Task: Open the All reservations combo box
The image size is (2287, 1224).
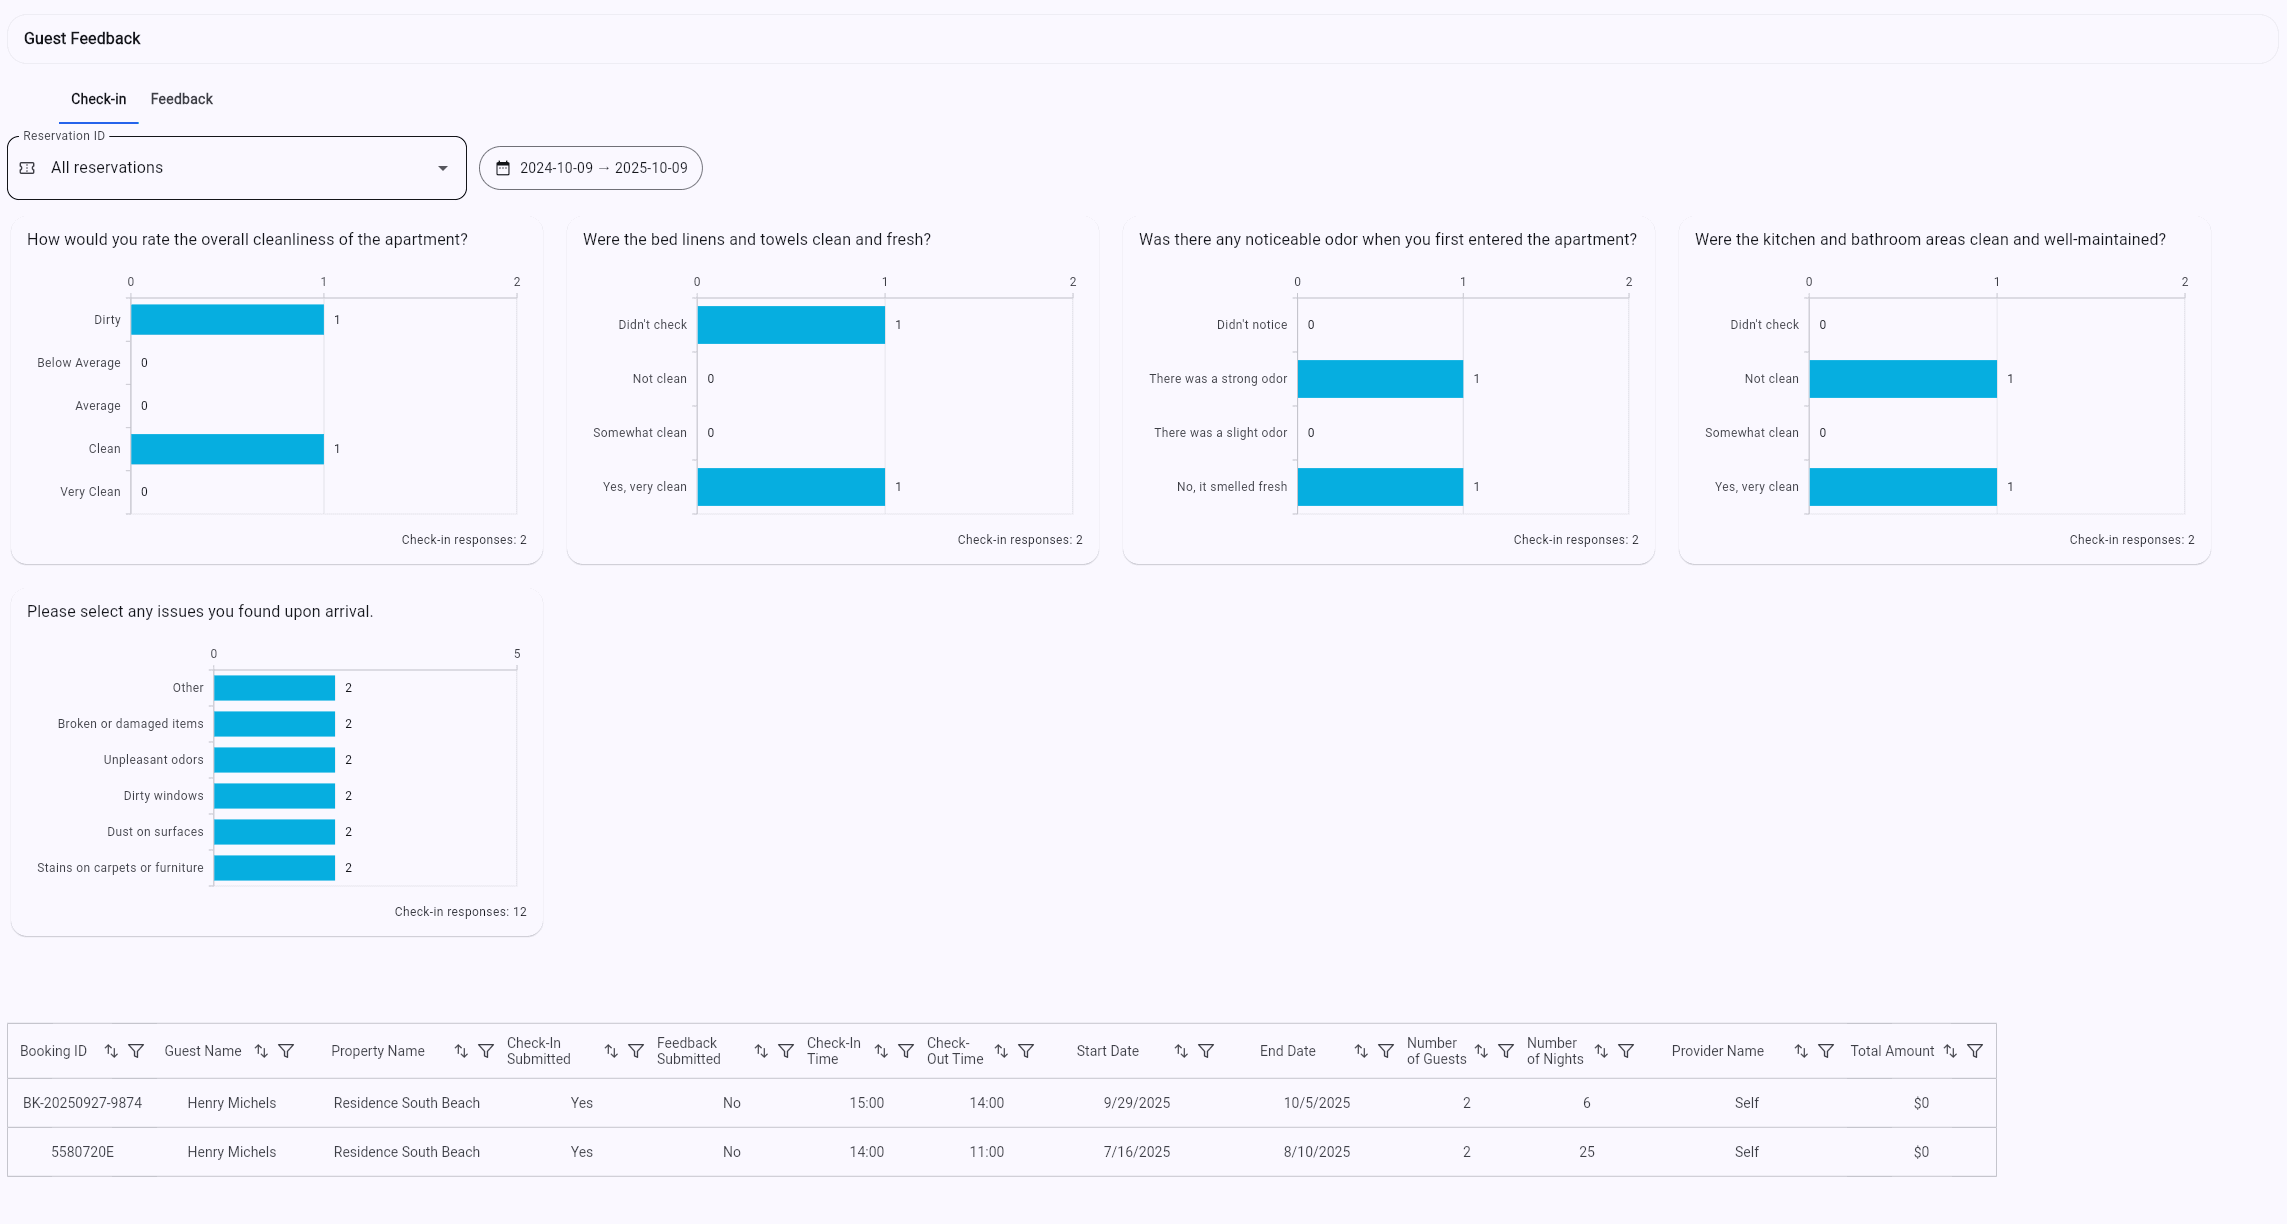Action: click(236, 168)
